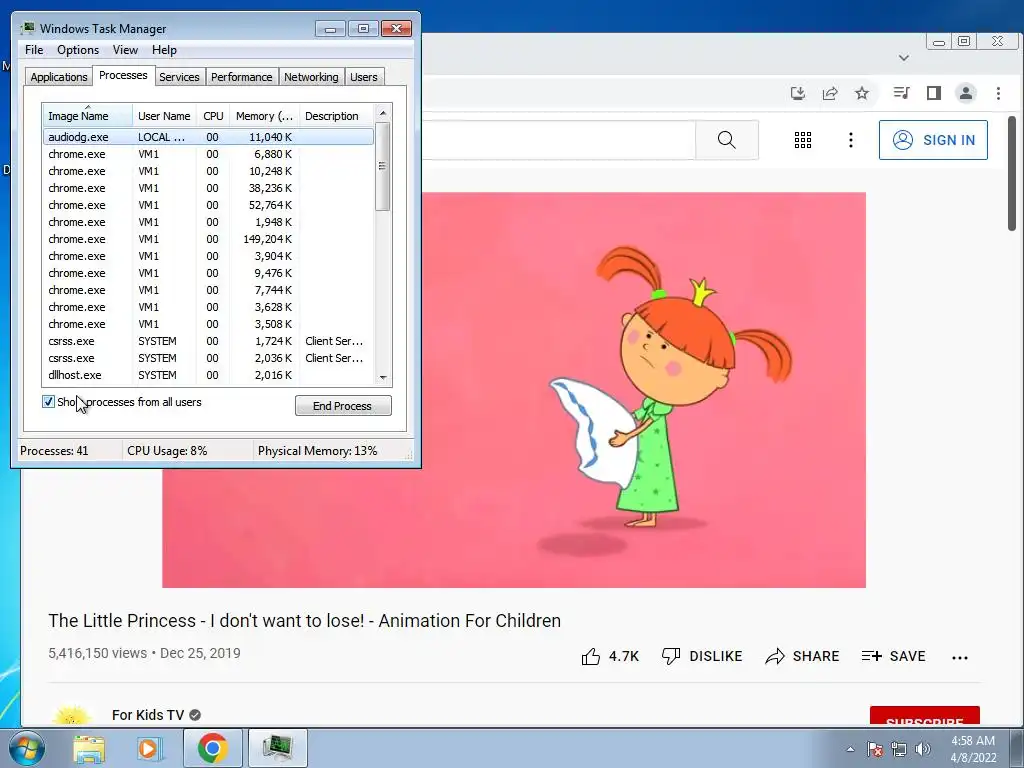Viewport: 1024px width, 768px height.
Task: Click the YouTube search input field
Action: (x=558, y=140)
